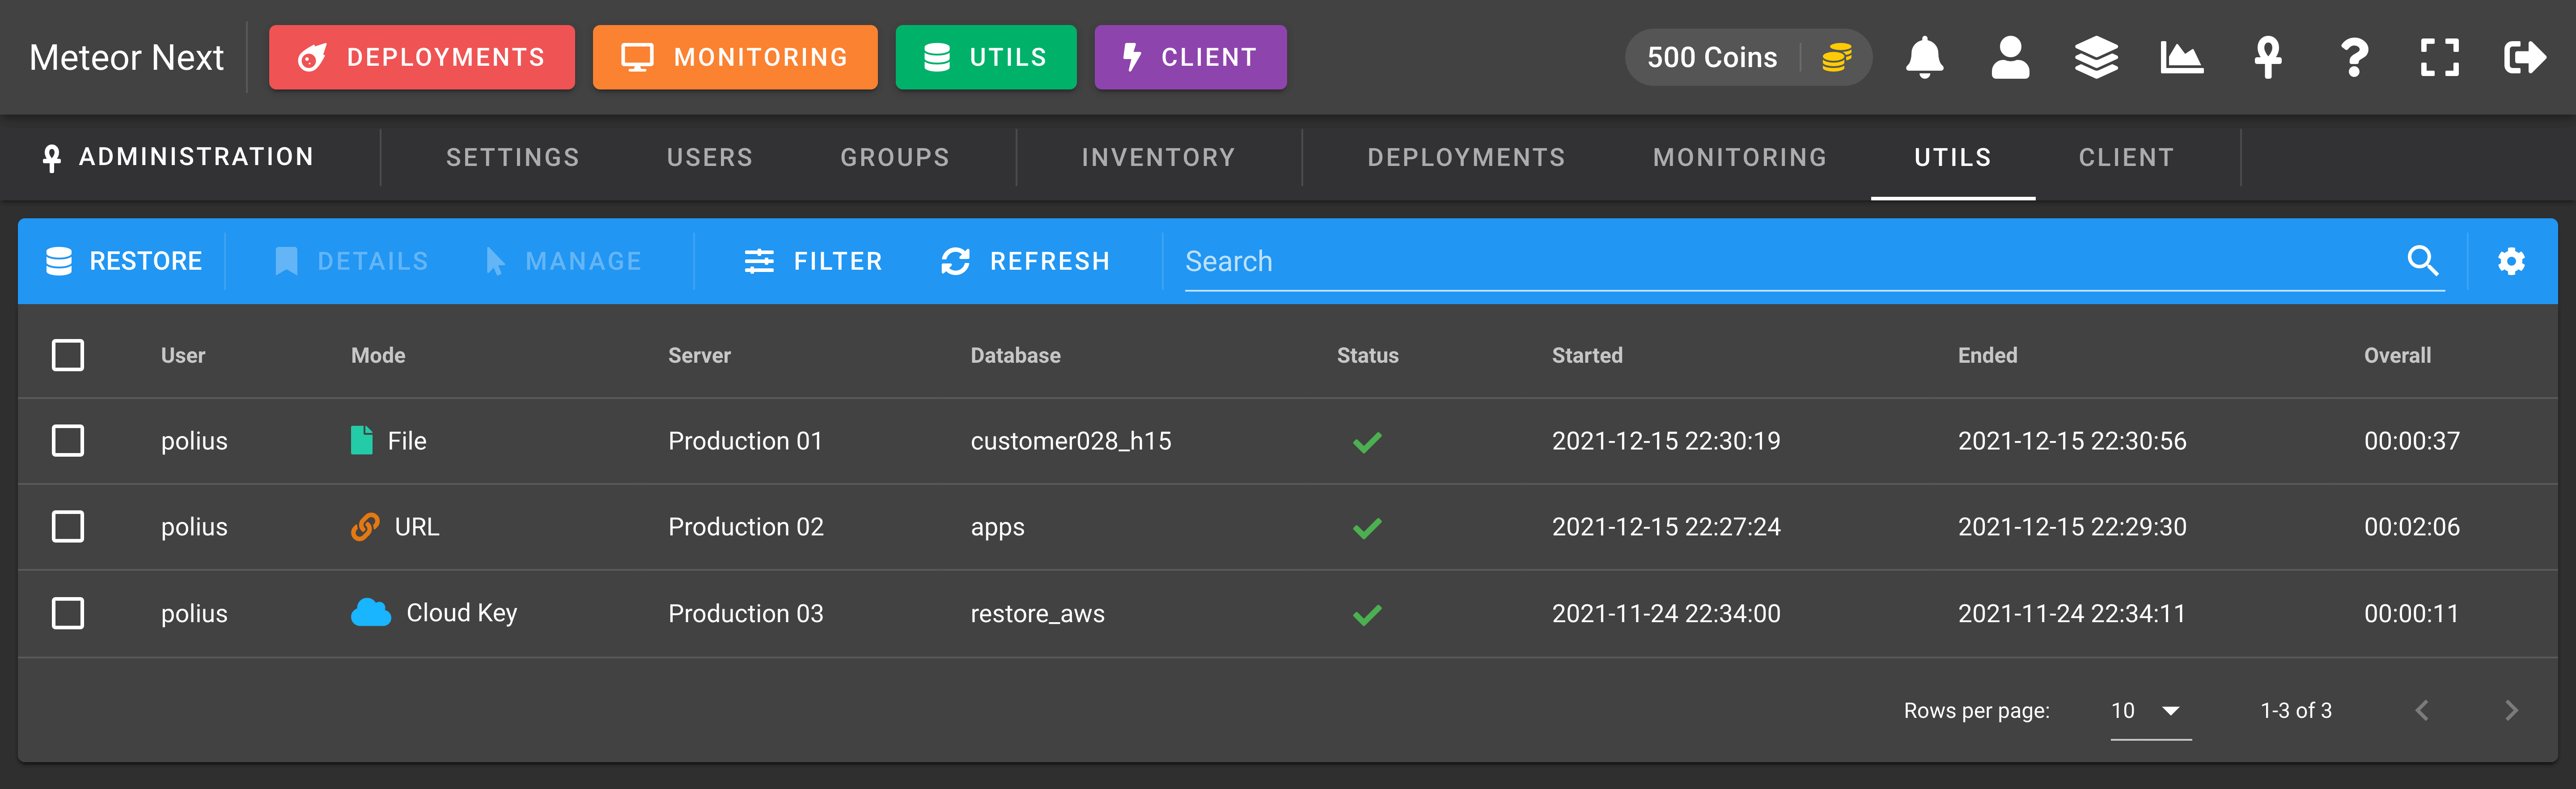
Task: Click the administration ankh icon in header
Action: [x=2268, y=57]
